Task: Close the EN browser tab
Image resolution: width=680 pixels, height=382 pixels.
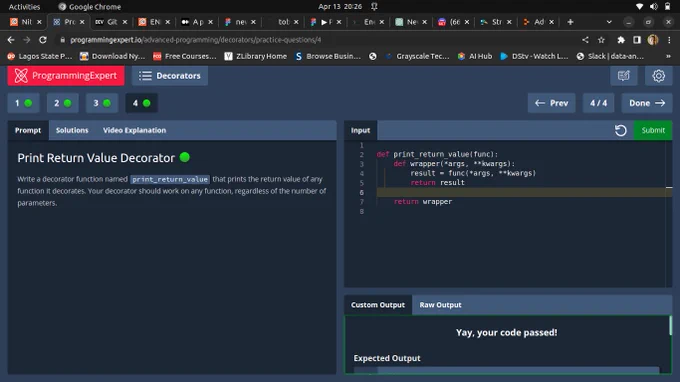Action: tap(167, 22)
